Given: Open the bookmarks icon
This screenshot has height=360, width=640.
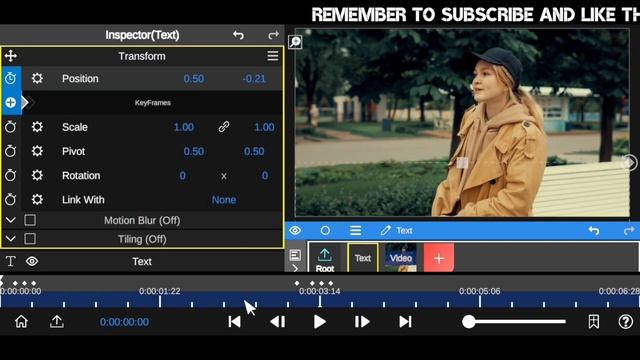Looking at the screenshot, I should click(594, 322).
